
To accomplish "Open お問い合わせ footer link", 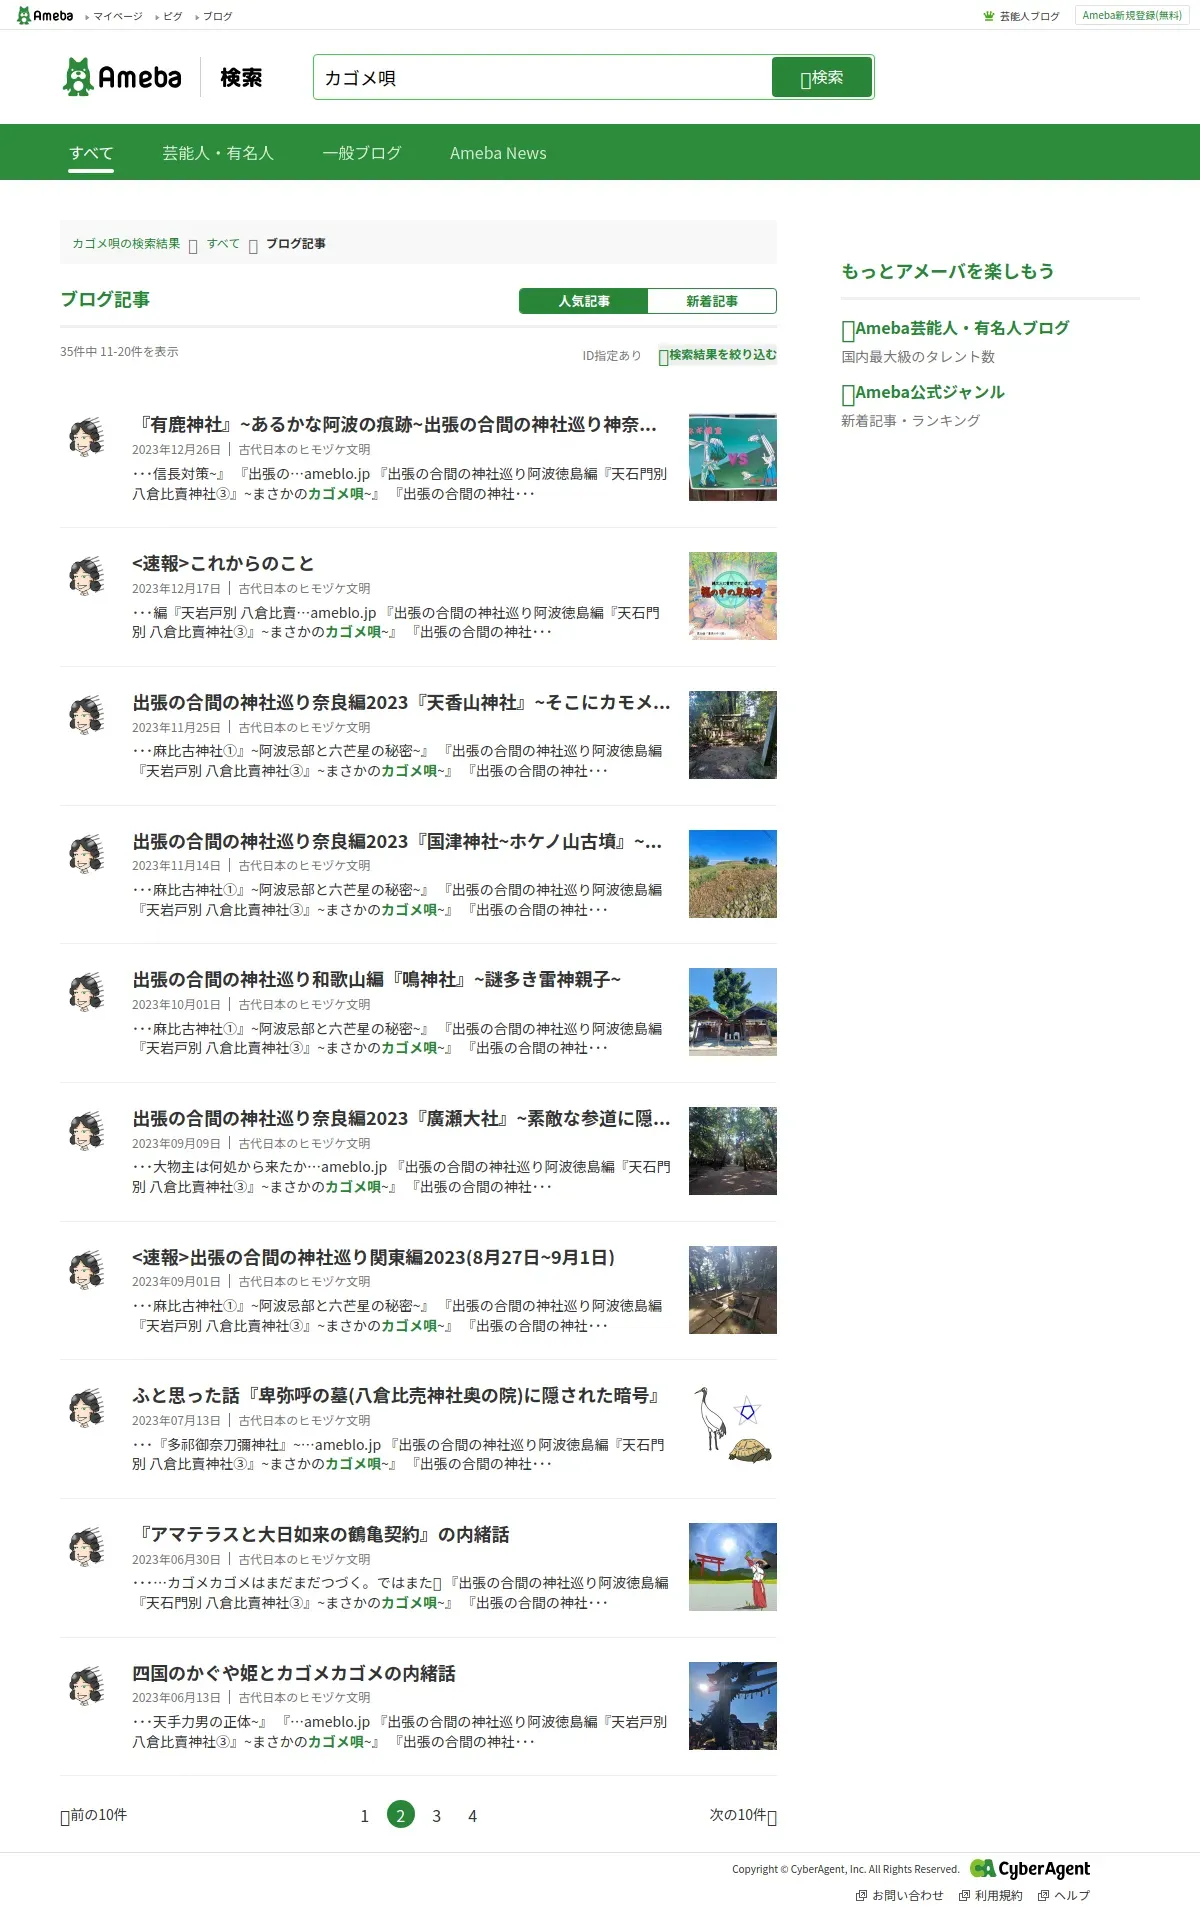I will [900, 1895].
